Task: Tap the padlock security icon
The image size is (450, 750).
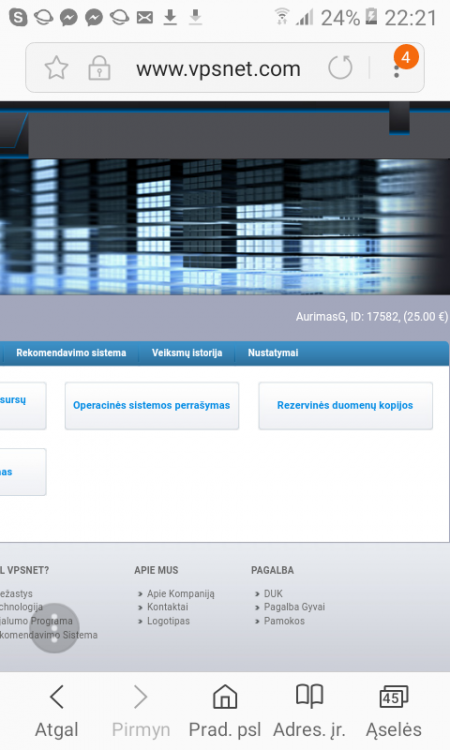Action: tap(99, 68)
